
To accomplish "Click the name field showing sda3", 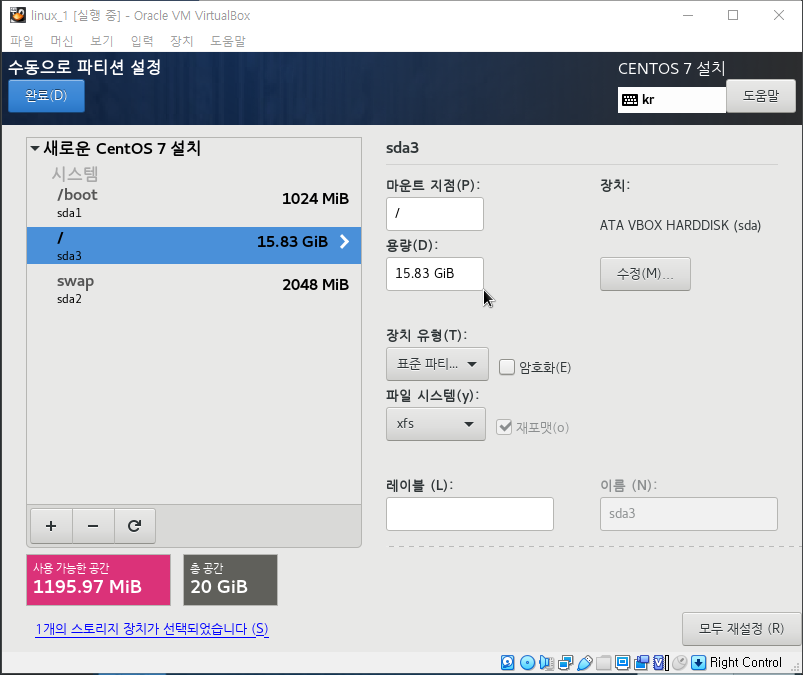I will tap(689, 514).
